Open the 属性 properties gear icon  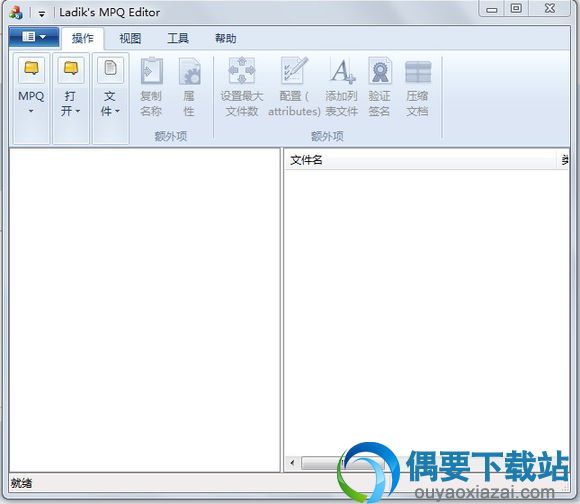click(189, 70)
